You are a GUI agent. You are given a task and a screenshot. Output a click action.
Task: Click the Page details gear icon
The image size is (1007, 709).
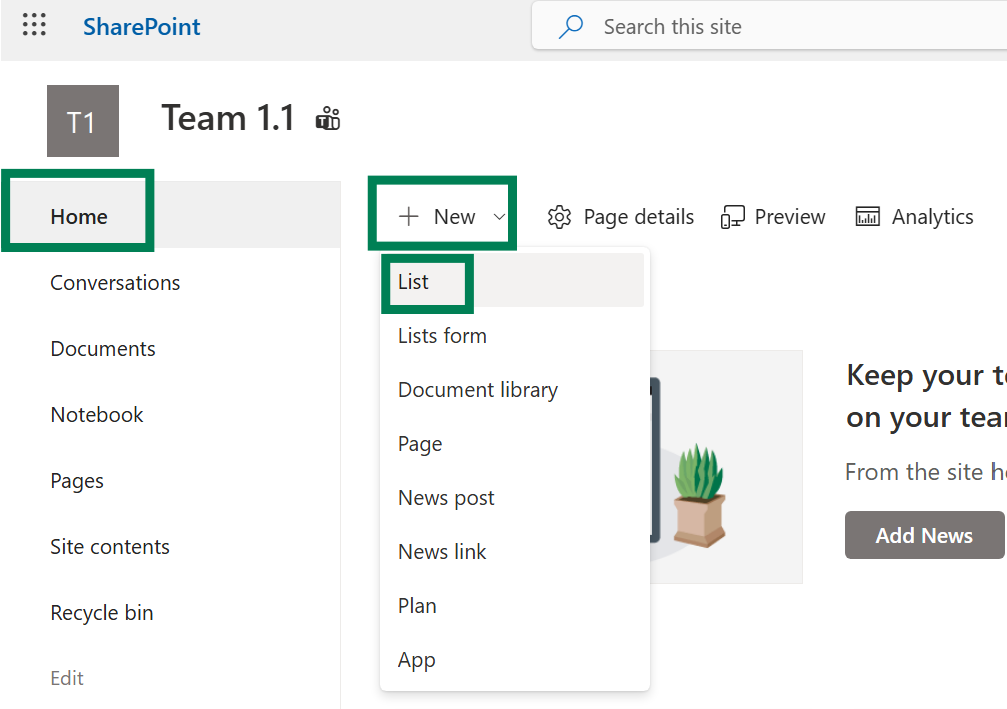click(559, 217)
